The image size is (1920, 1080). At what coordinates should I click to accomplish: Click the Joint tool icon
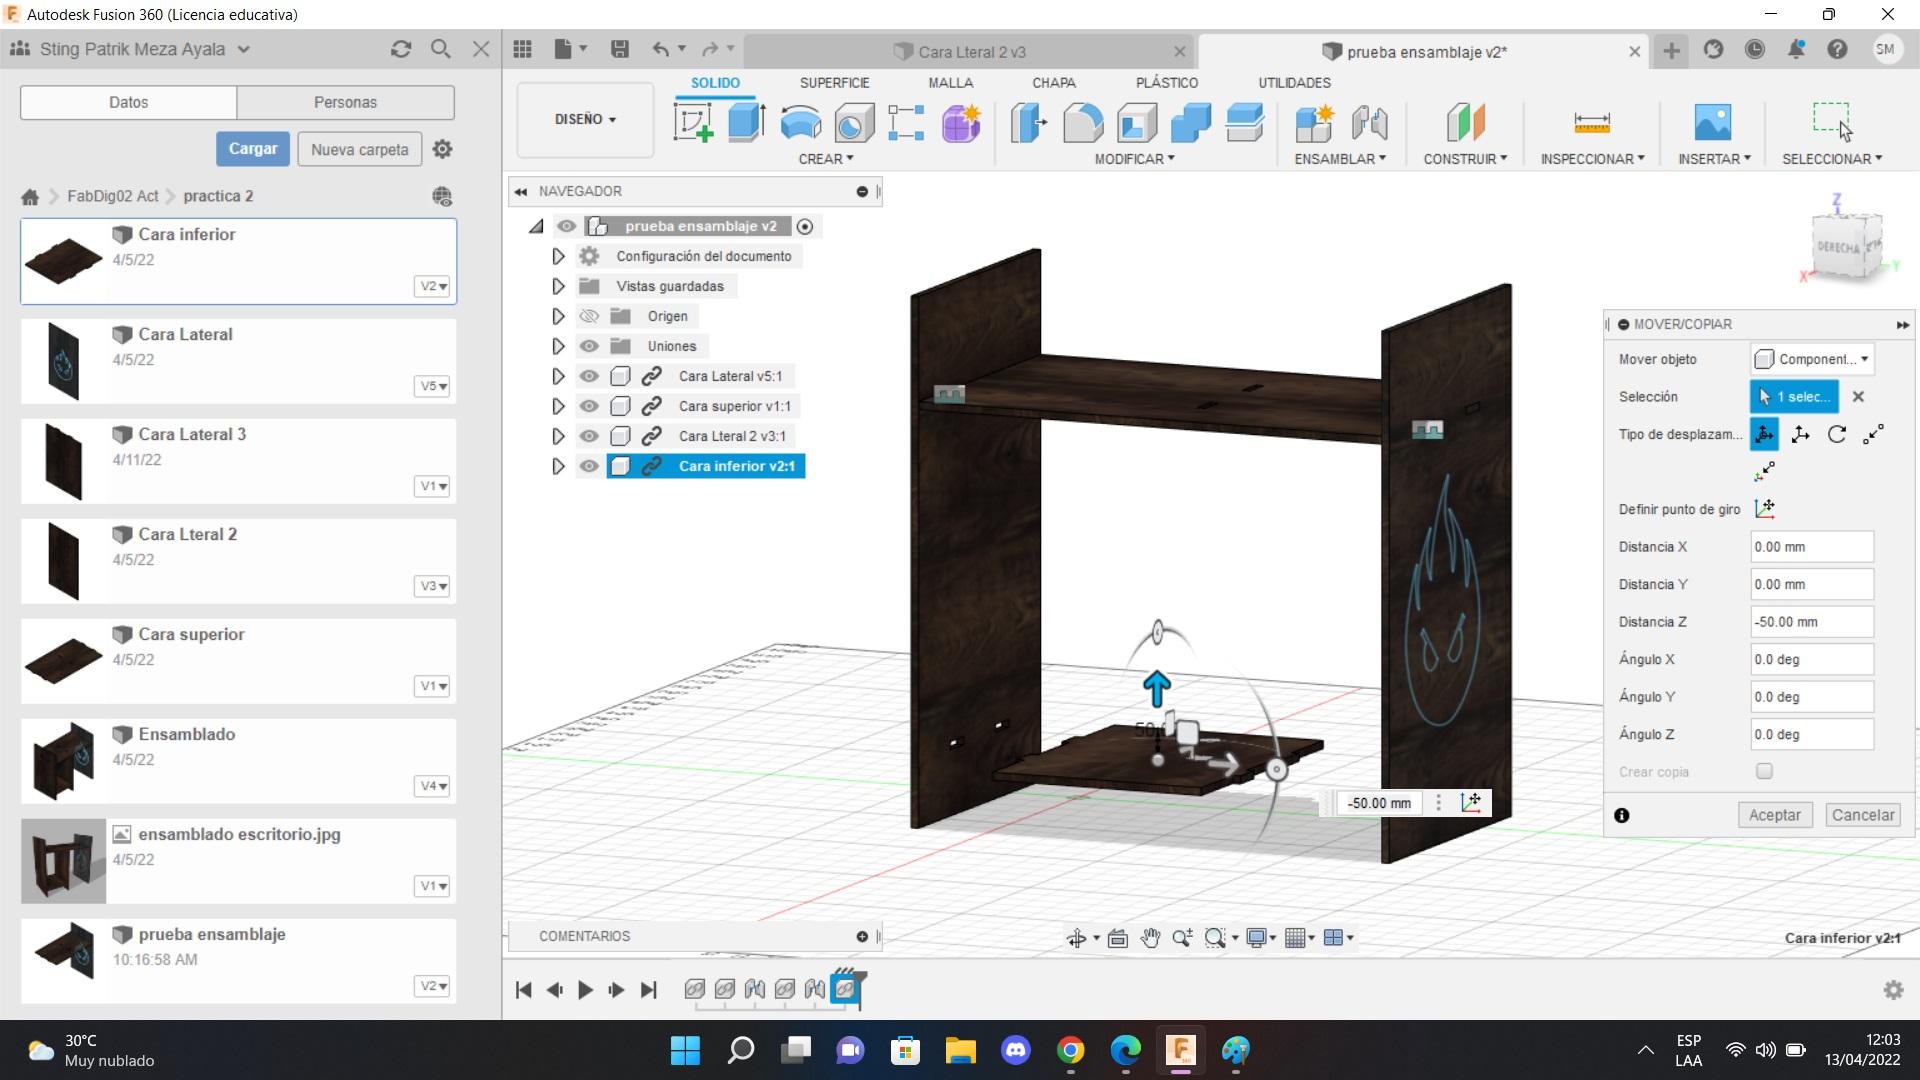(1369, 123)
